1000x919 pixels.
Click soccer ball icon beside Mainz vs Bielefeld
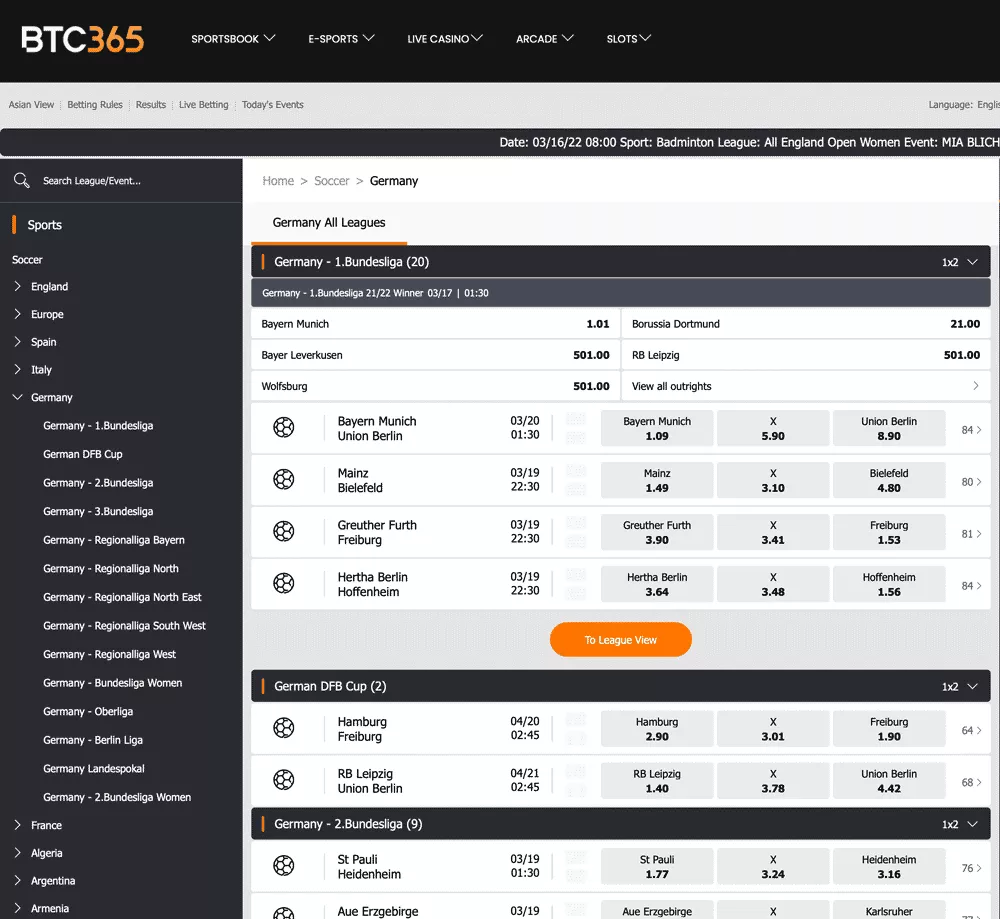(284, 480)
